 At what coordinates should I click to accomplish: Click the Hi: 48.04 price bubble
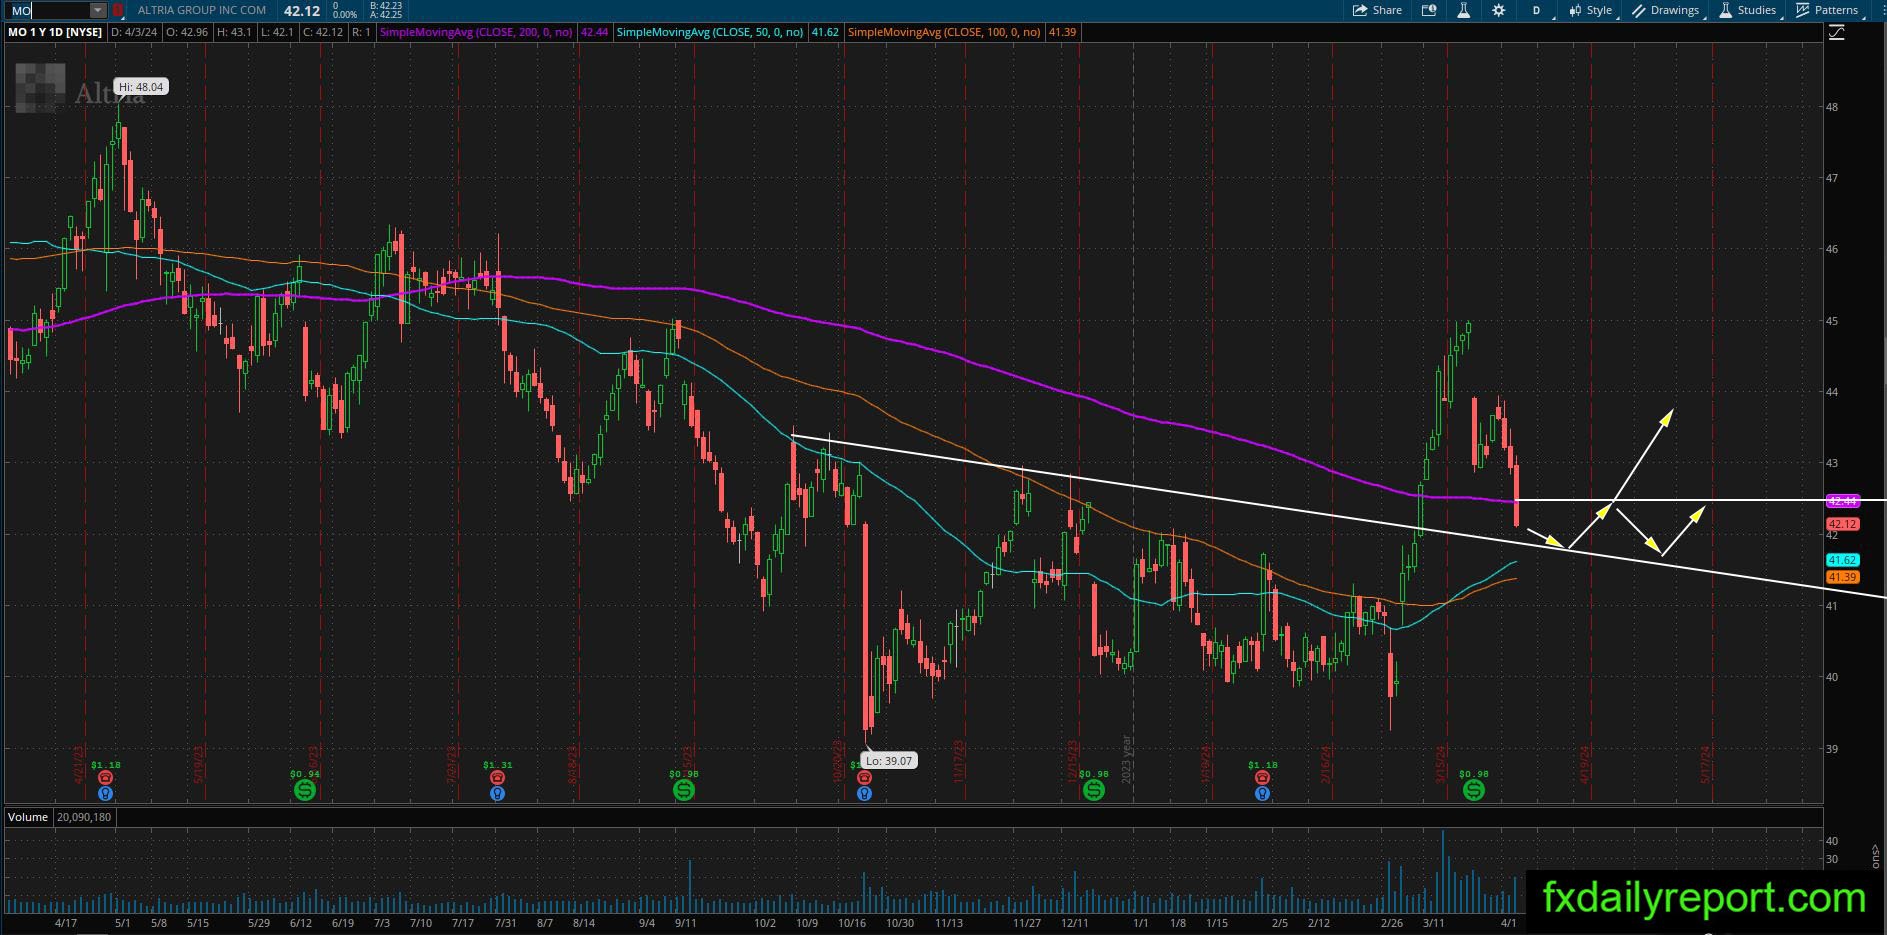click(x=141, y=87)
